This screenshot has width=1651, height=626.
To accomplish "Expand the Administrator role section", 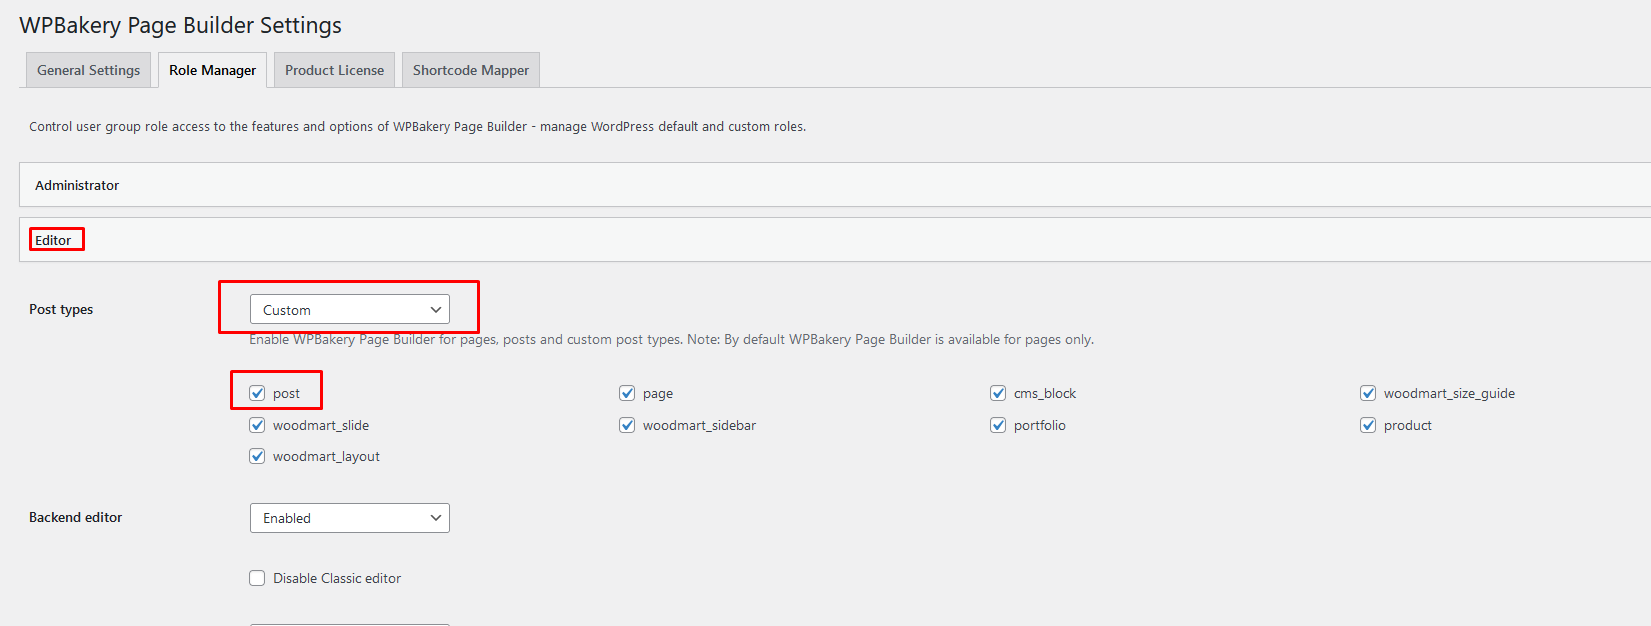I will pyautogui.click(x=835, y=185).
